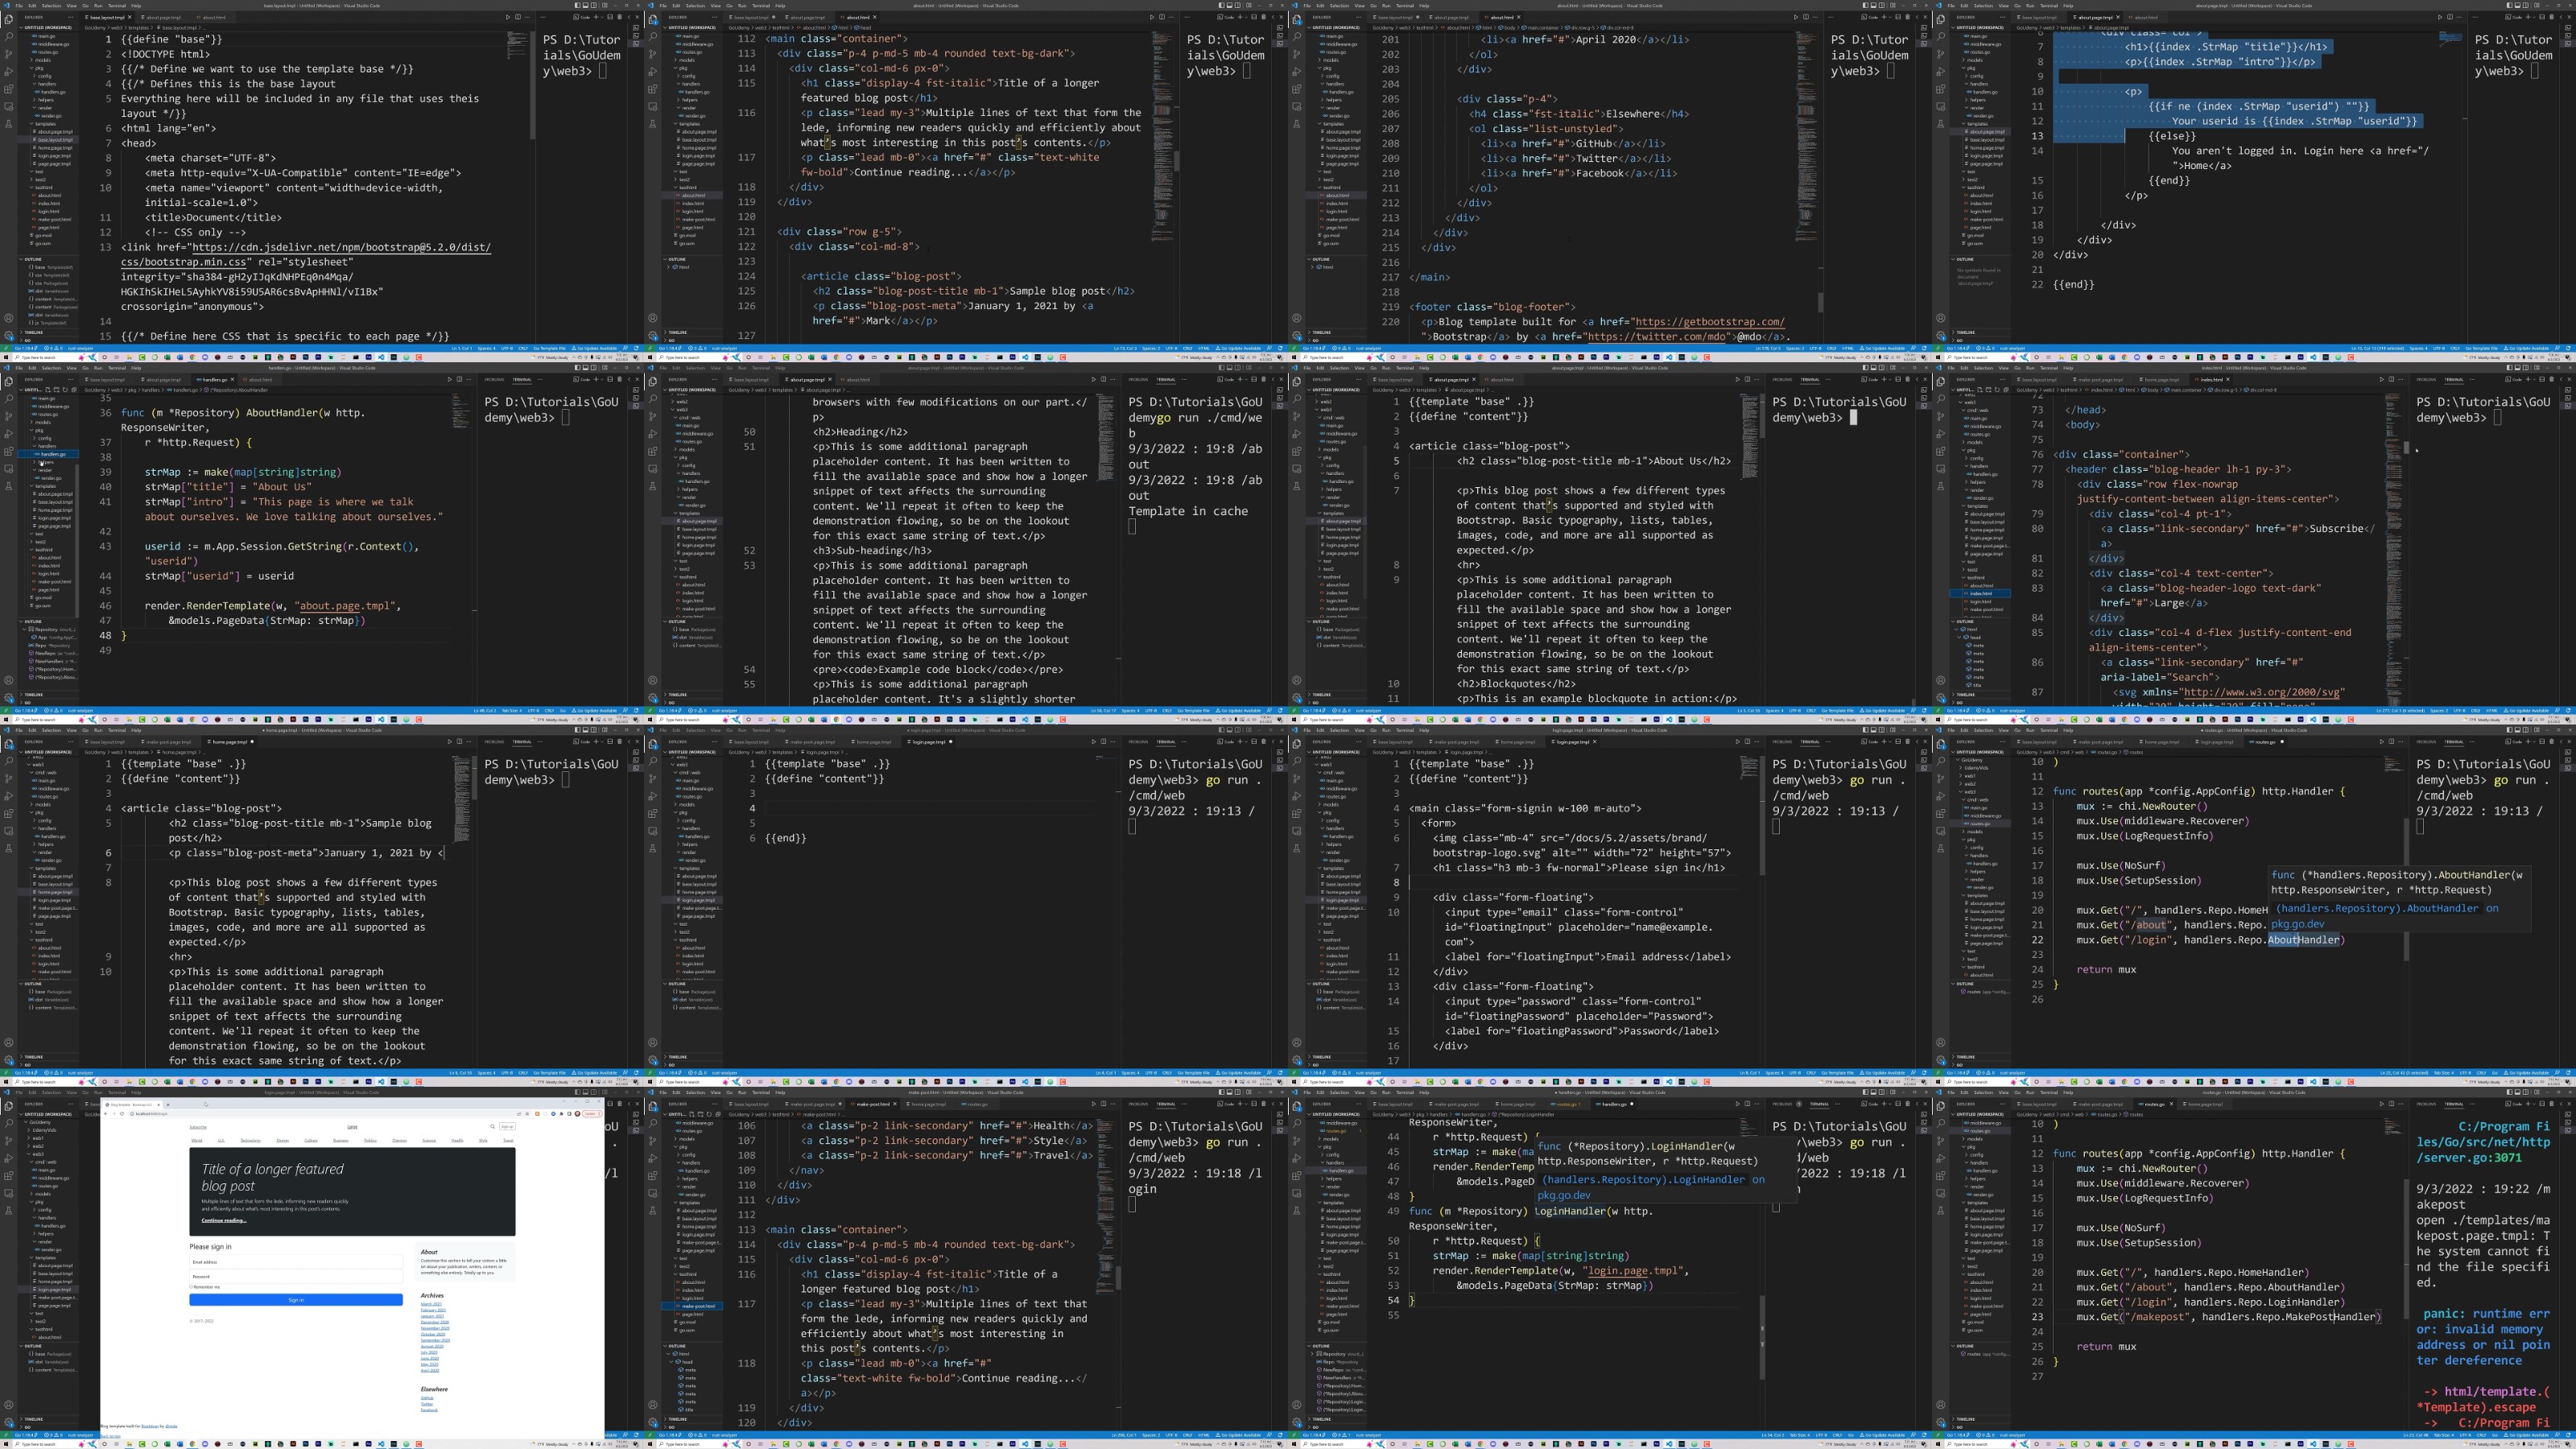Open the Terminal menu in the base.layout.tmpl window
The image size is (2576, 1449).
click(x=117, y=5)
